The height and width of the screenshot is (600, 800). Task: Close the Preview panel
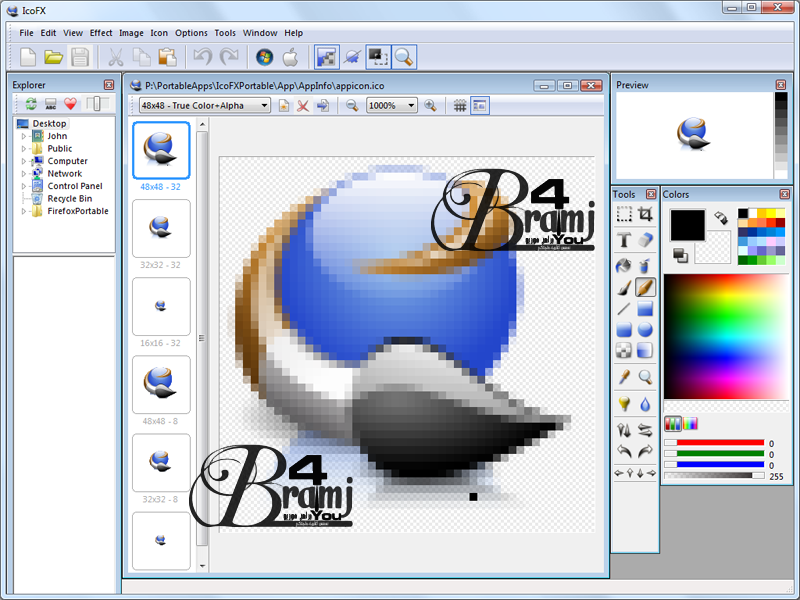[x=781, y=85]
